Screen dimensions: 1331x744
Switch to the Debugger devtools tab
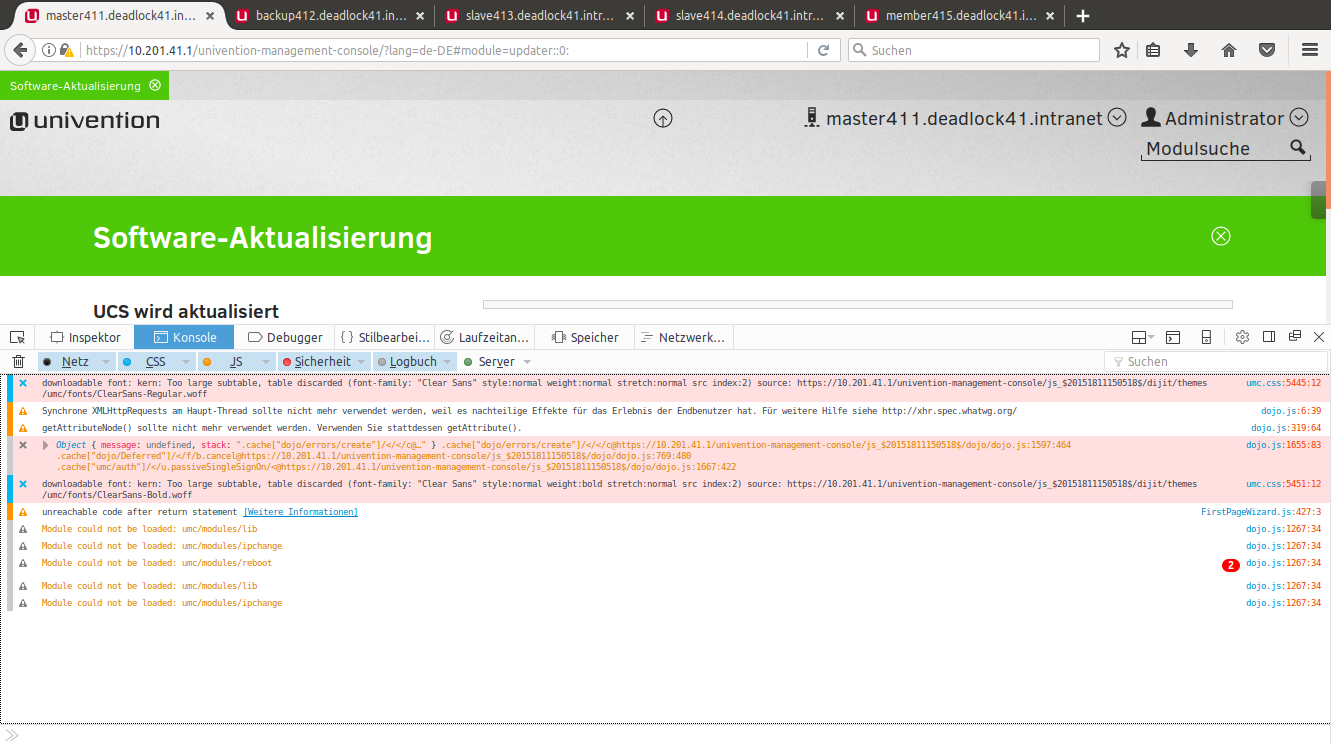(285, 337)
